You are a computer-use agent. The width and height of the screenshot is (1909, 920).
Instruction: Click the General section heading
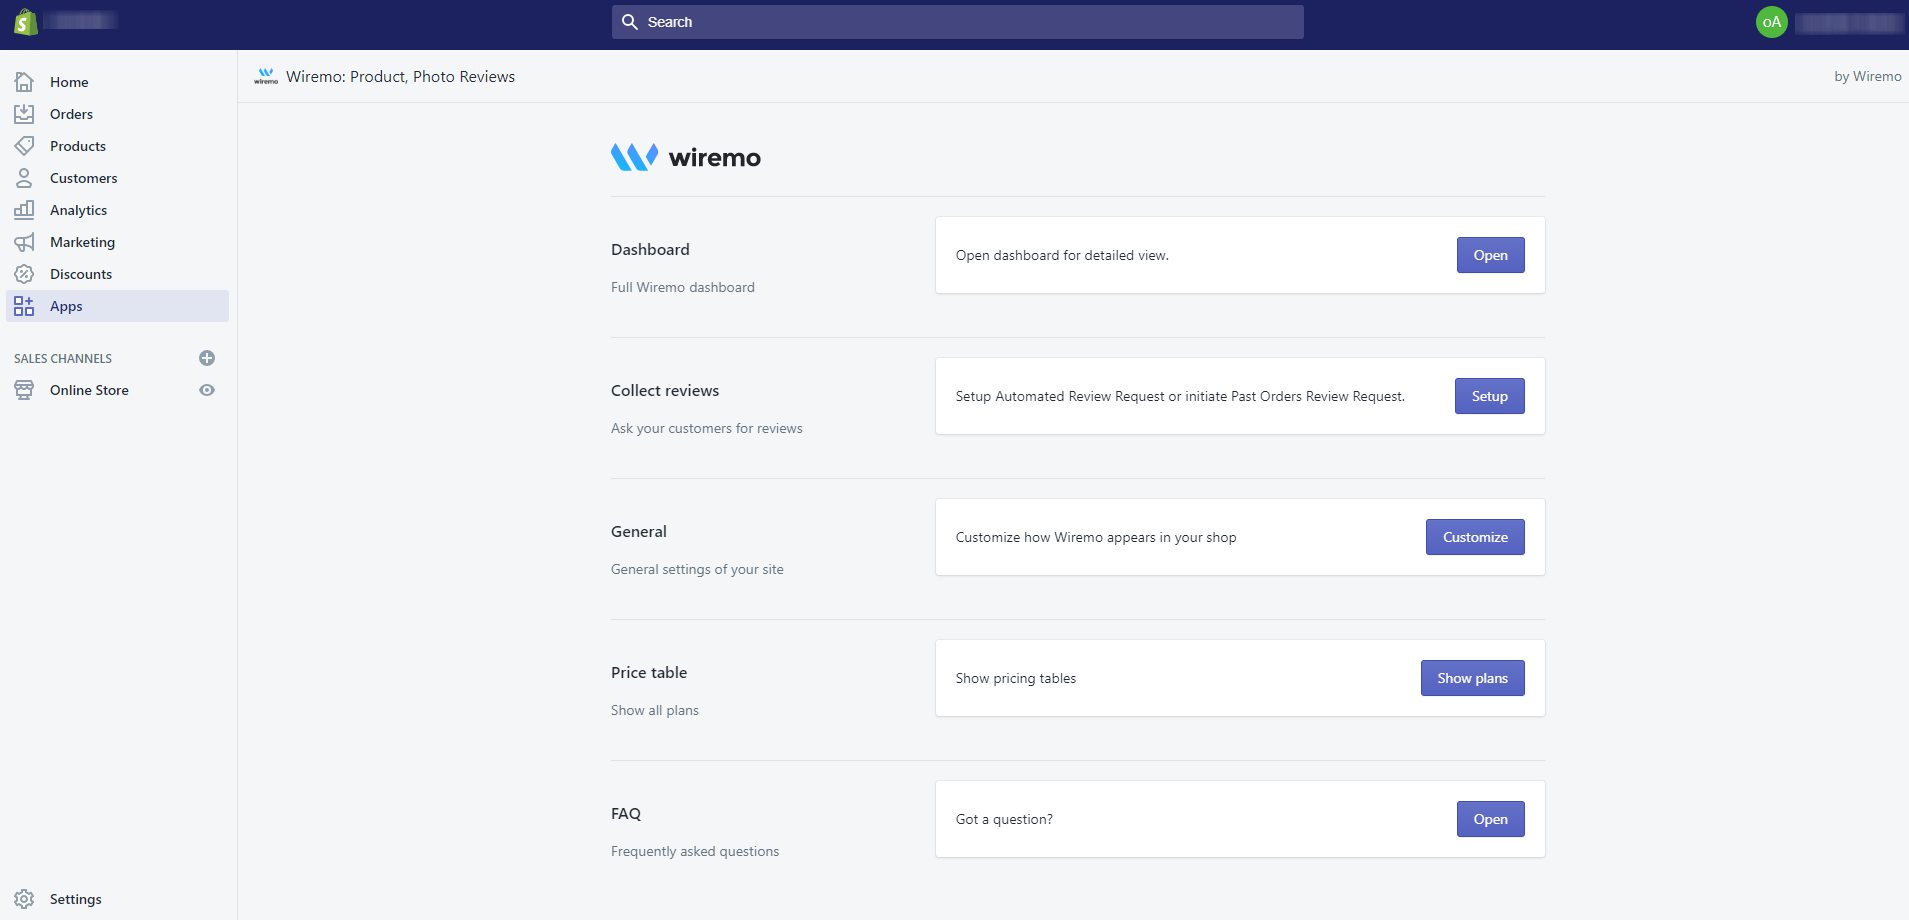639,531
